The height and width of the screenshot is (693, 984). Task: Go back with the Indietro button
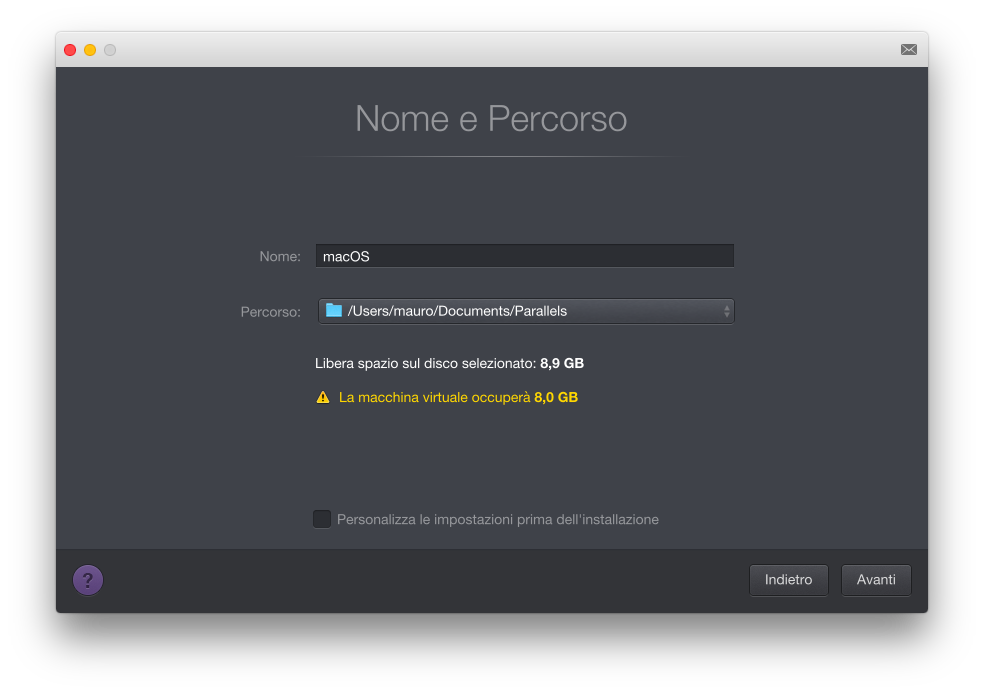pyautogui.click(x=788, y=580)
